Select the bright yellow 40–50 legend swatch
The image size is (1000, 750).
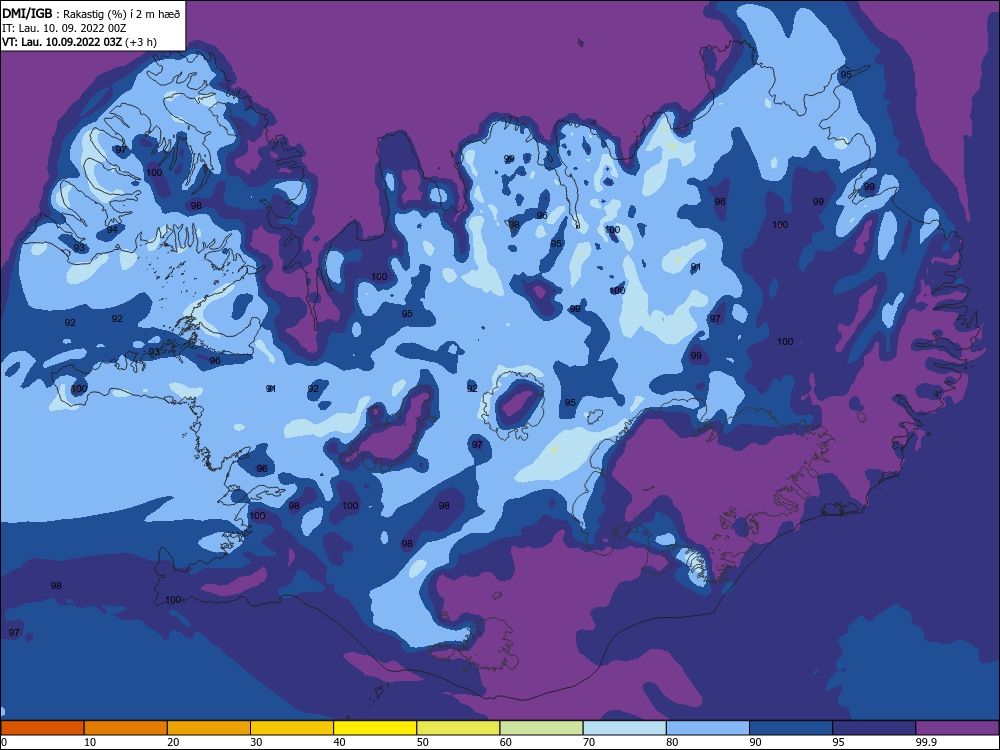[375, 728]
